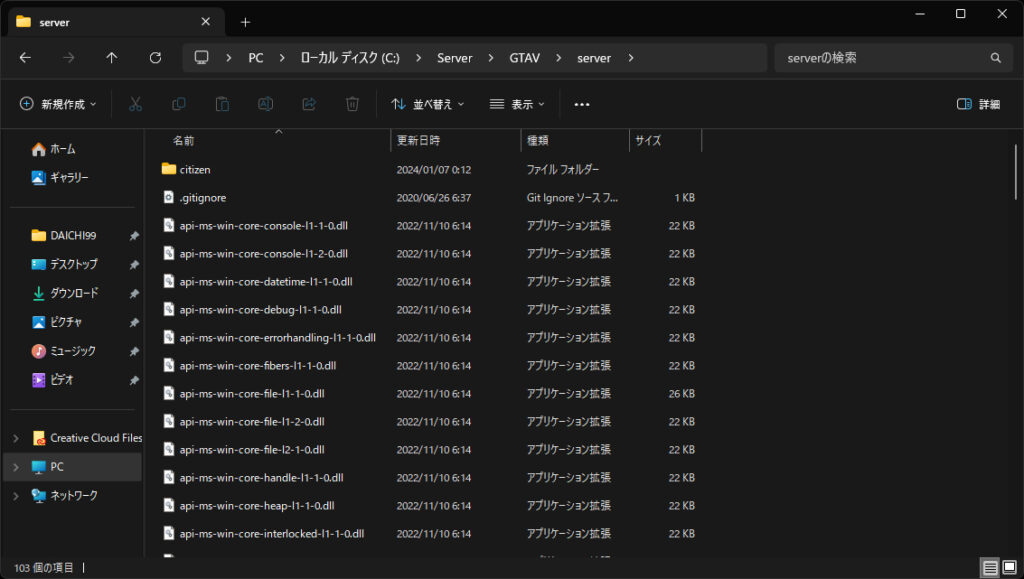Viewport: 1024px width, 579px height.
Task: Click the Rename icon in toolbar
Action: [x=265, y=104]
